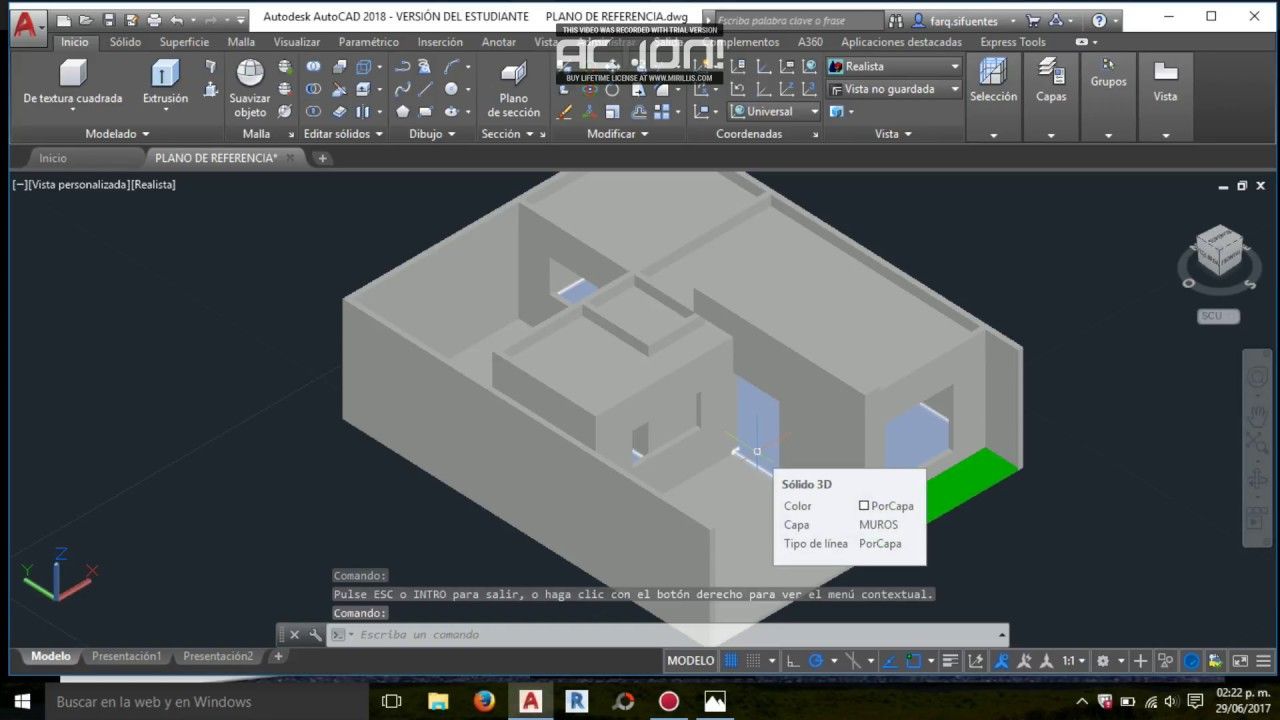Toggle ortho mode in status bar

pyautogui.click(x=793, y=661)
